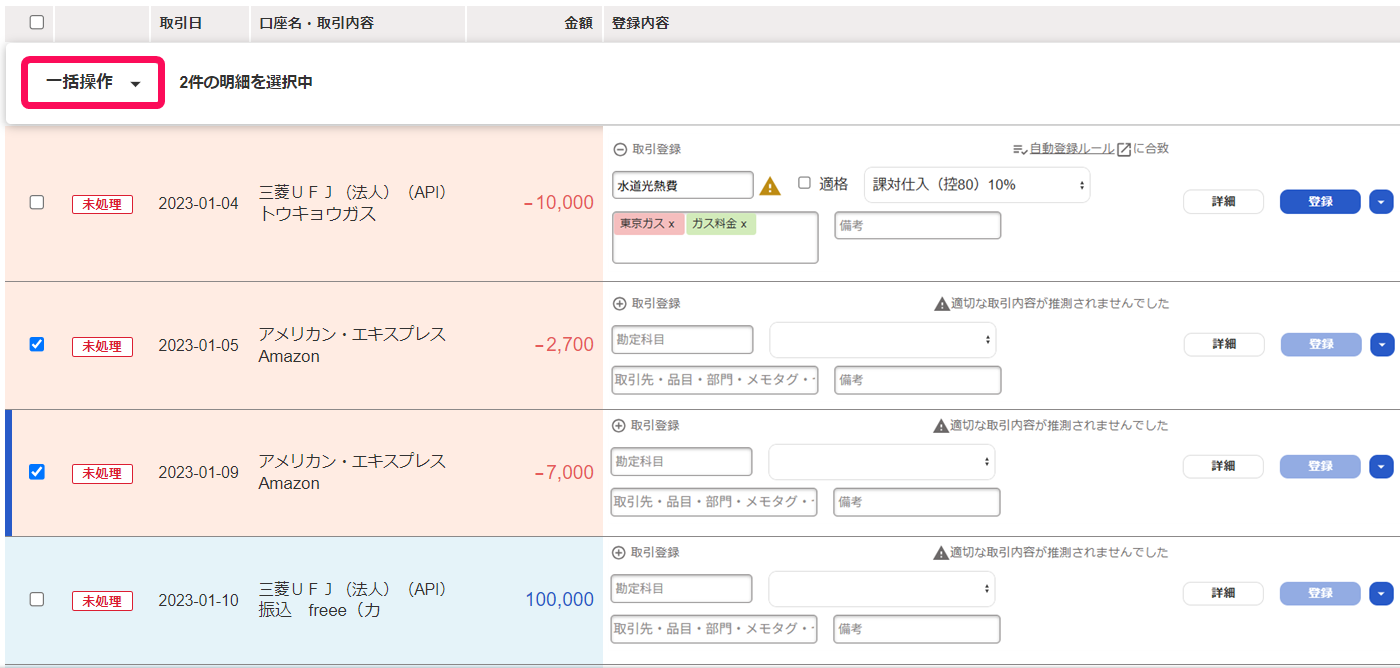1400x668 pixels.
Task: Click 未処理 badge in 2023-01-10 row
Action: 102,601
